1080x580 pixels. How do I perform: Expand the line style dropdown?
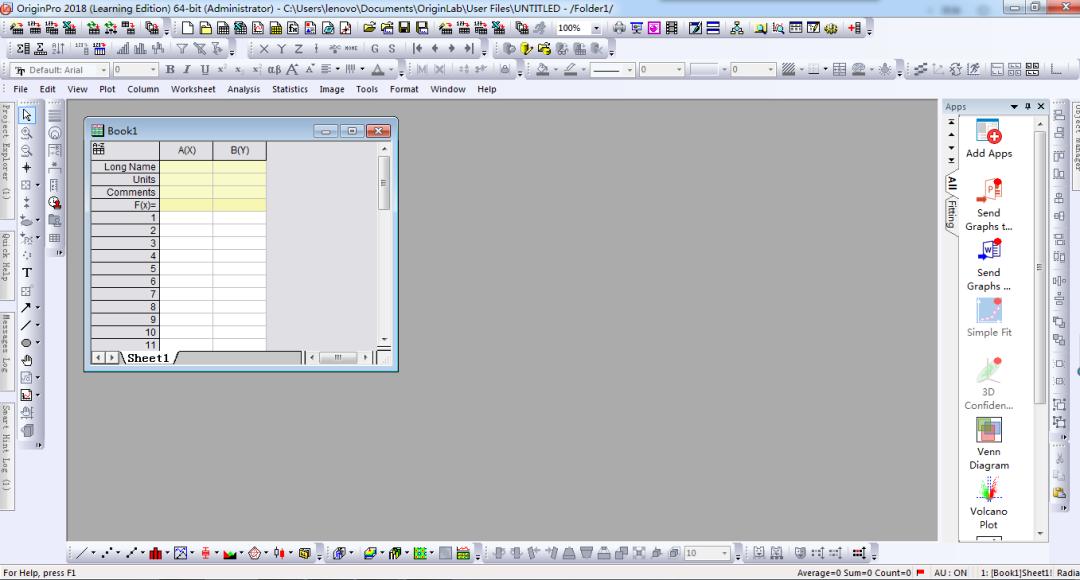(630, 70)
